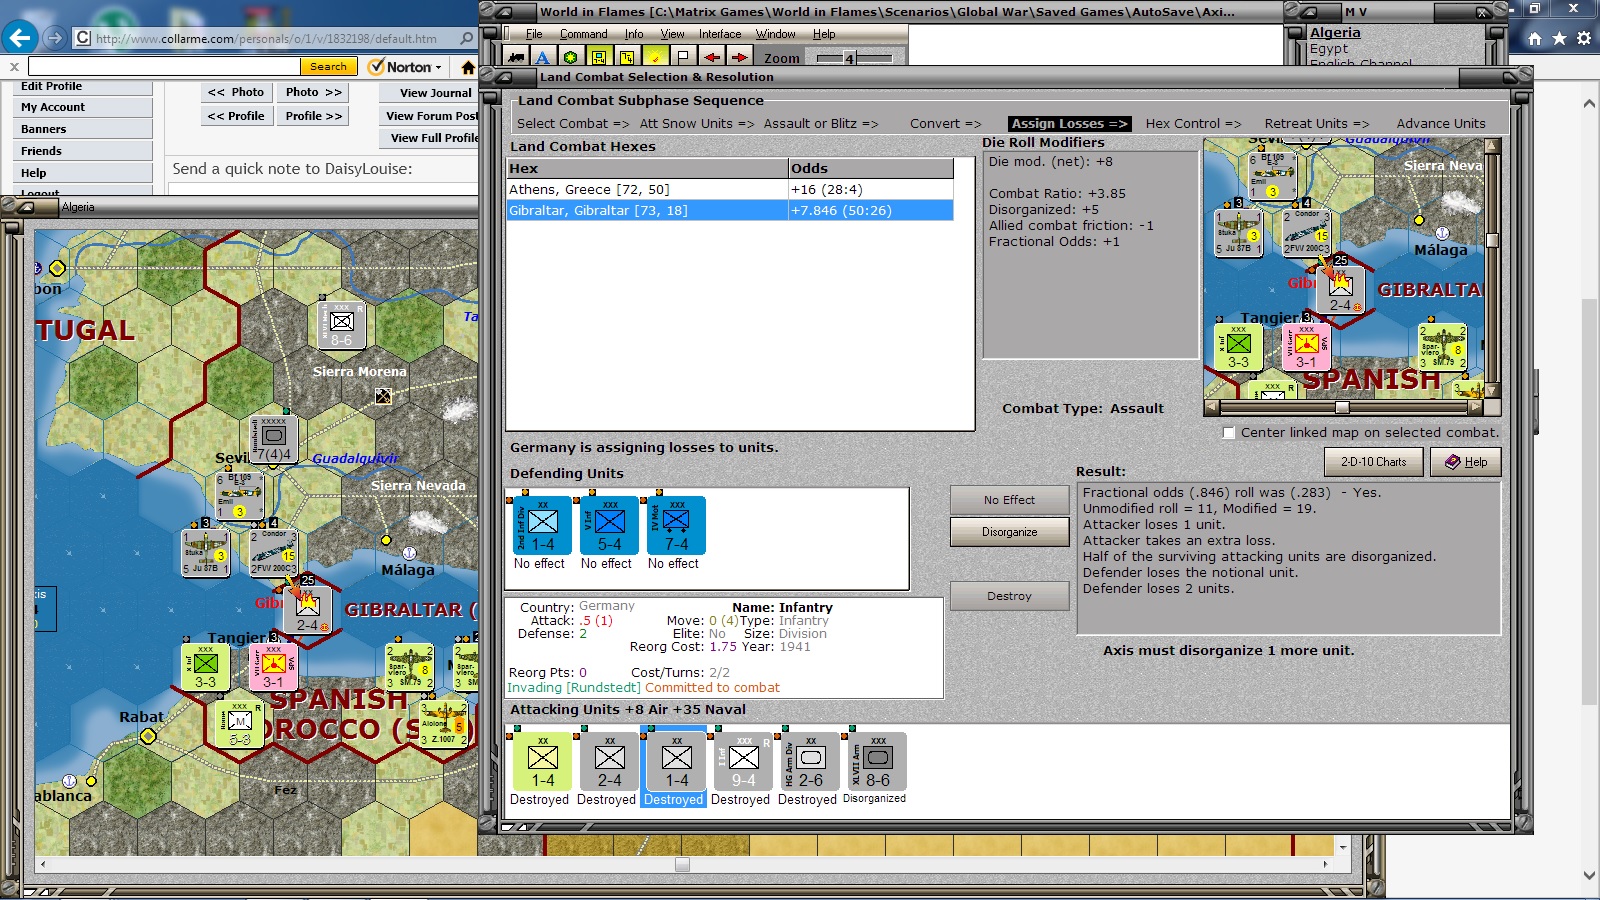Viewport: 1600px width, 900px height.
Task: Select the yellow 1-4 attacking unit
Action: click(x=543, y=762)
